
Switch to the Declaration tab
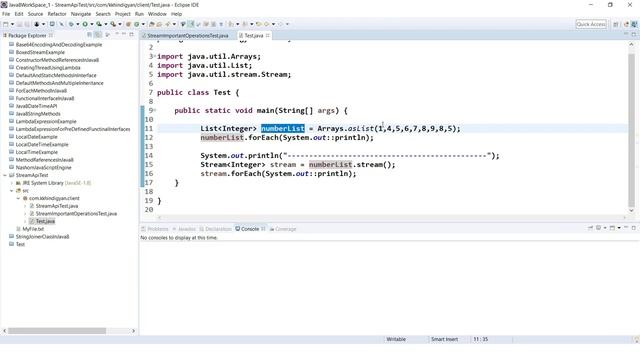(215, 229)
